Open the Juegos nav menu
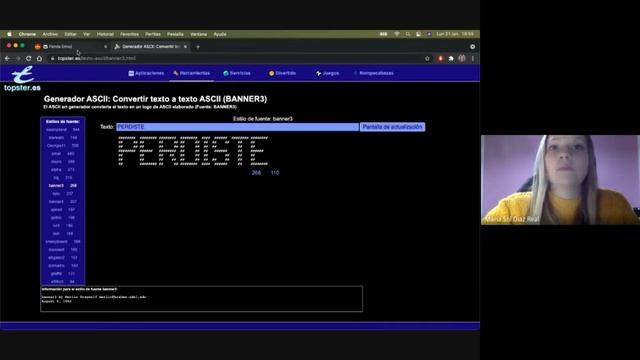640x360 pixels. (x=327, y=73)
